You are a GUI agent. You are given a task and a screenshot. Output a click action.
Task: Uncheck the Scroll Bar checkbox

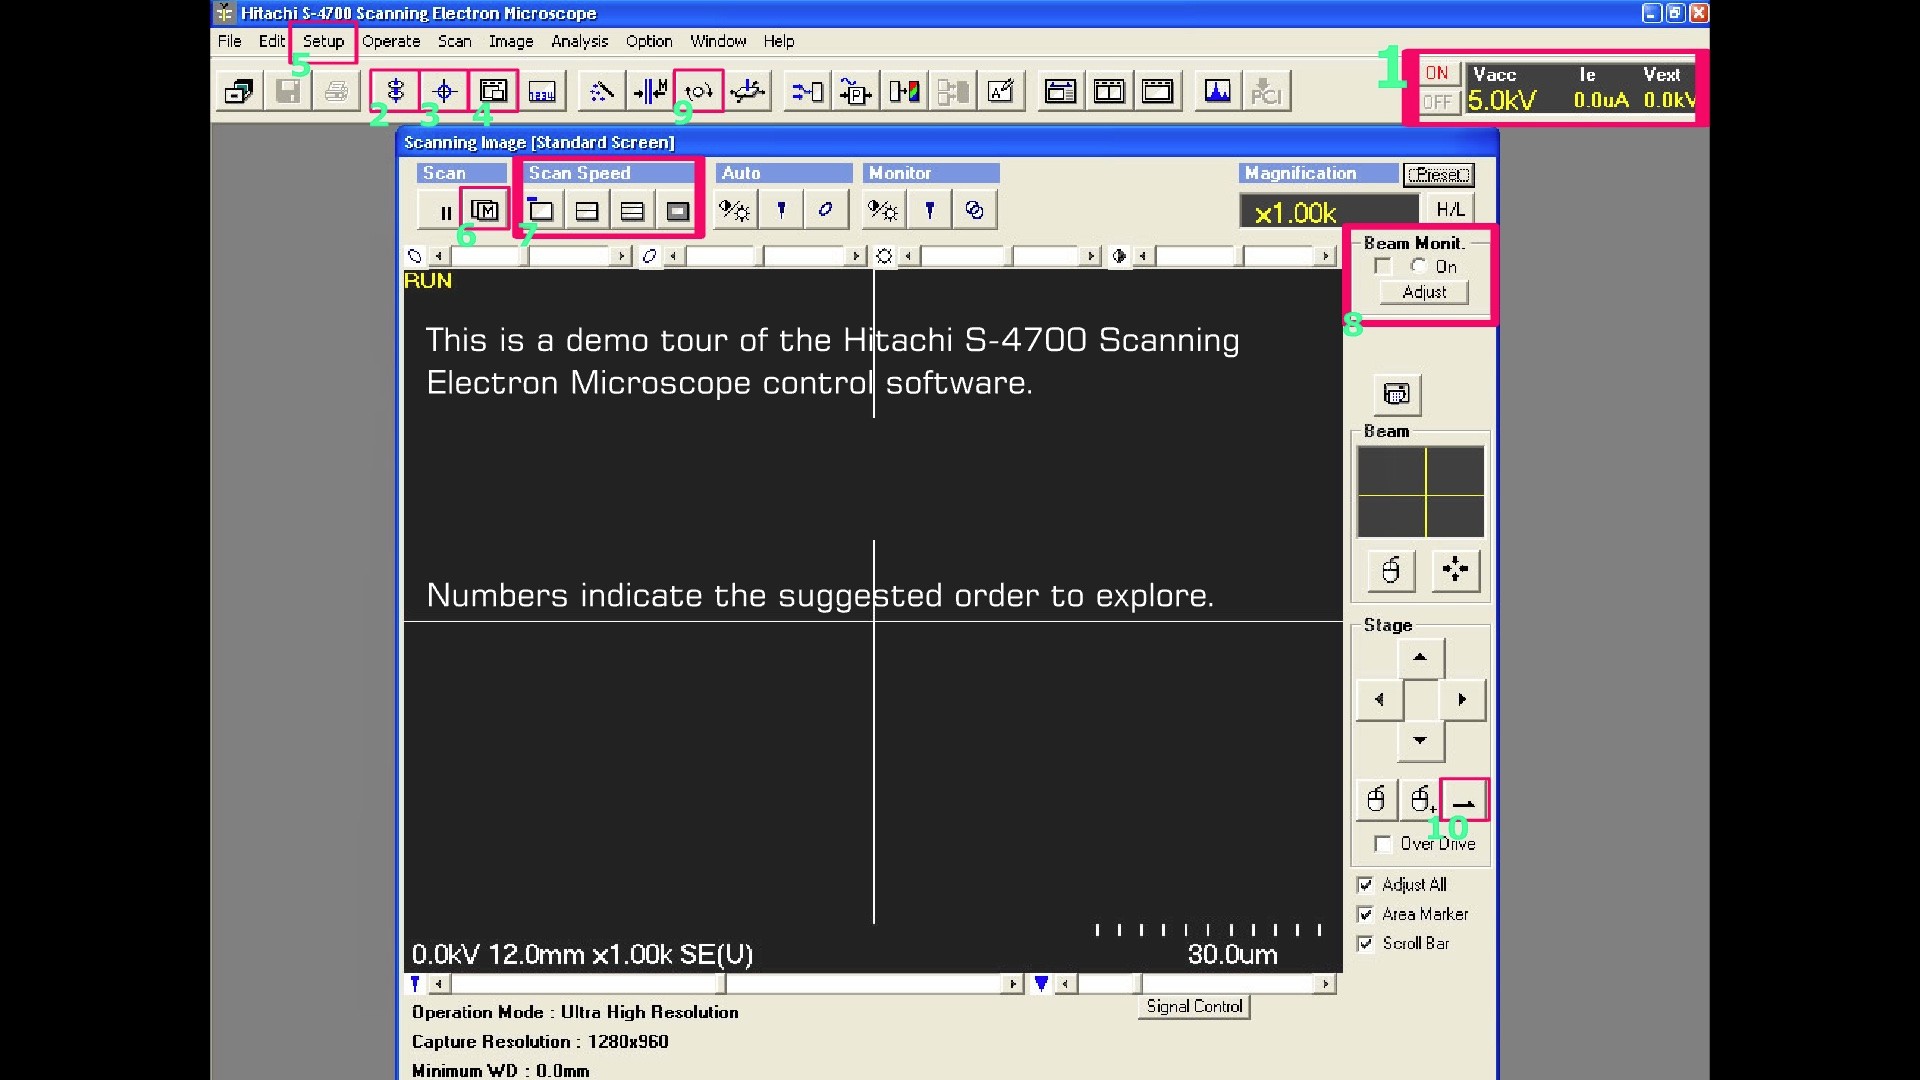pyautogui.click(x=1365, y=943)
